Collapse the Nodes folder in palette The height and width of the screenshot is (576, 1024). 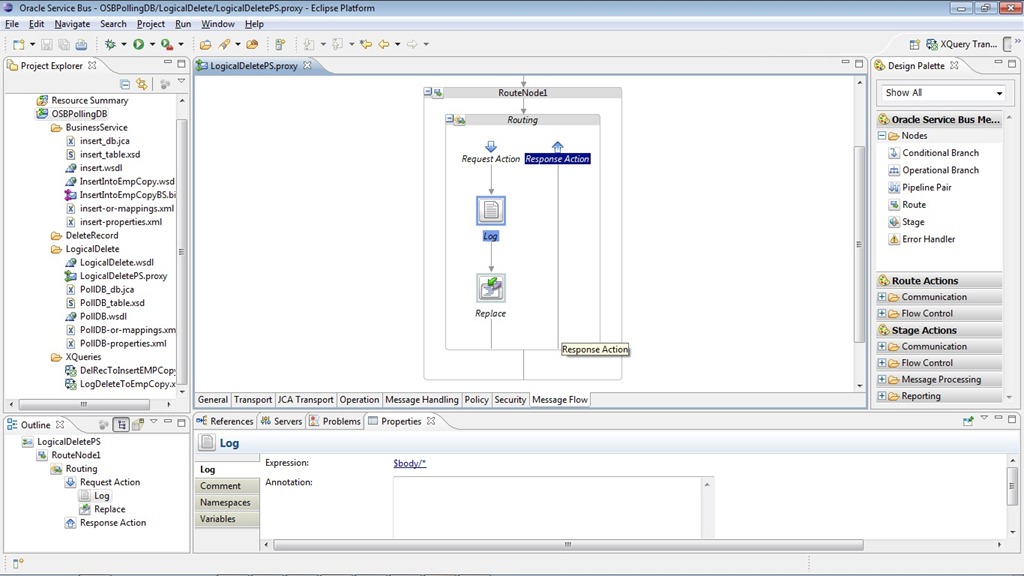point(882,136)
